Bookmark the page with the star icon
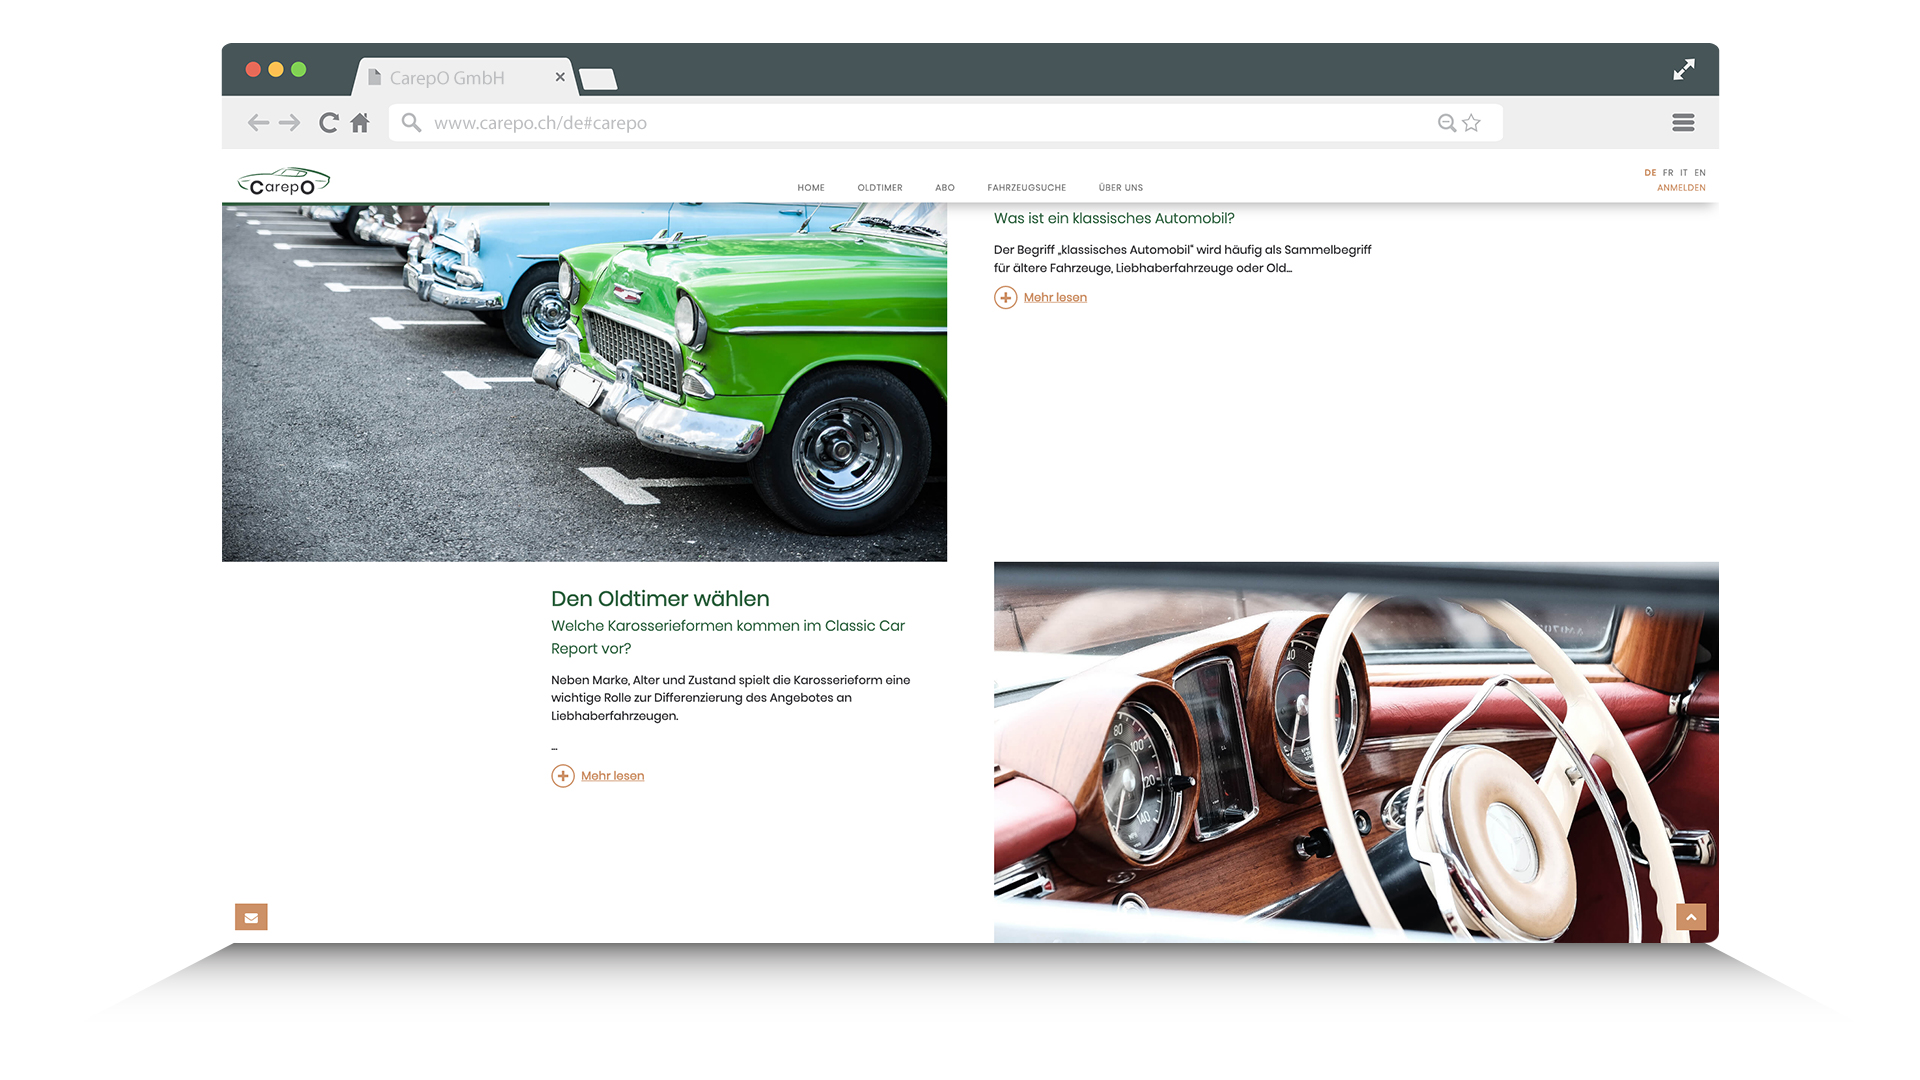This screenshot has height=1080, width=1920. pos(1471,122)
